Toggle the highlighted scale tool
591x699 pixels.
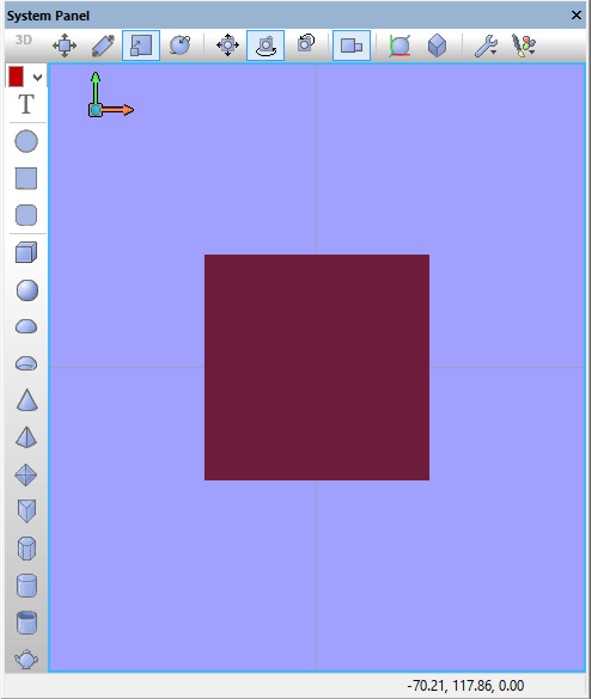[x=141, y=45]
